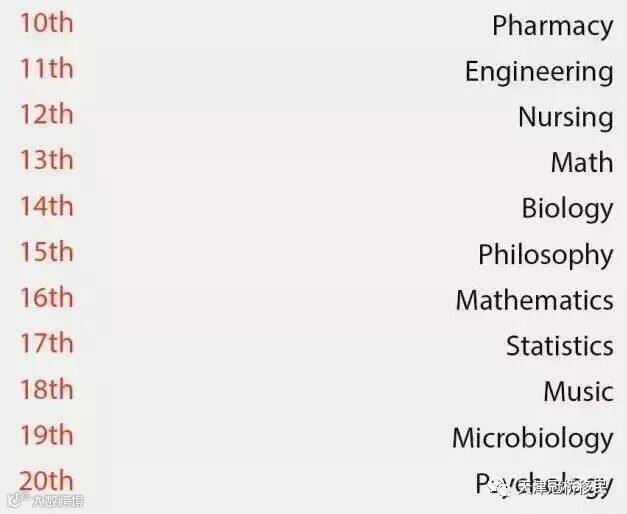Click the 10th rank number
The image size is (627, 514).
(46, 23)
